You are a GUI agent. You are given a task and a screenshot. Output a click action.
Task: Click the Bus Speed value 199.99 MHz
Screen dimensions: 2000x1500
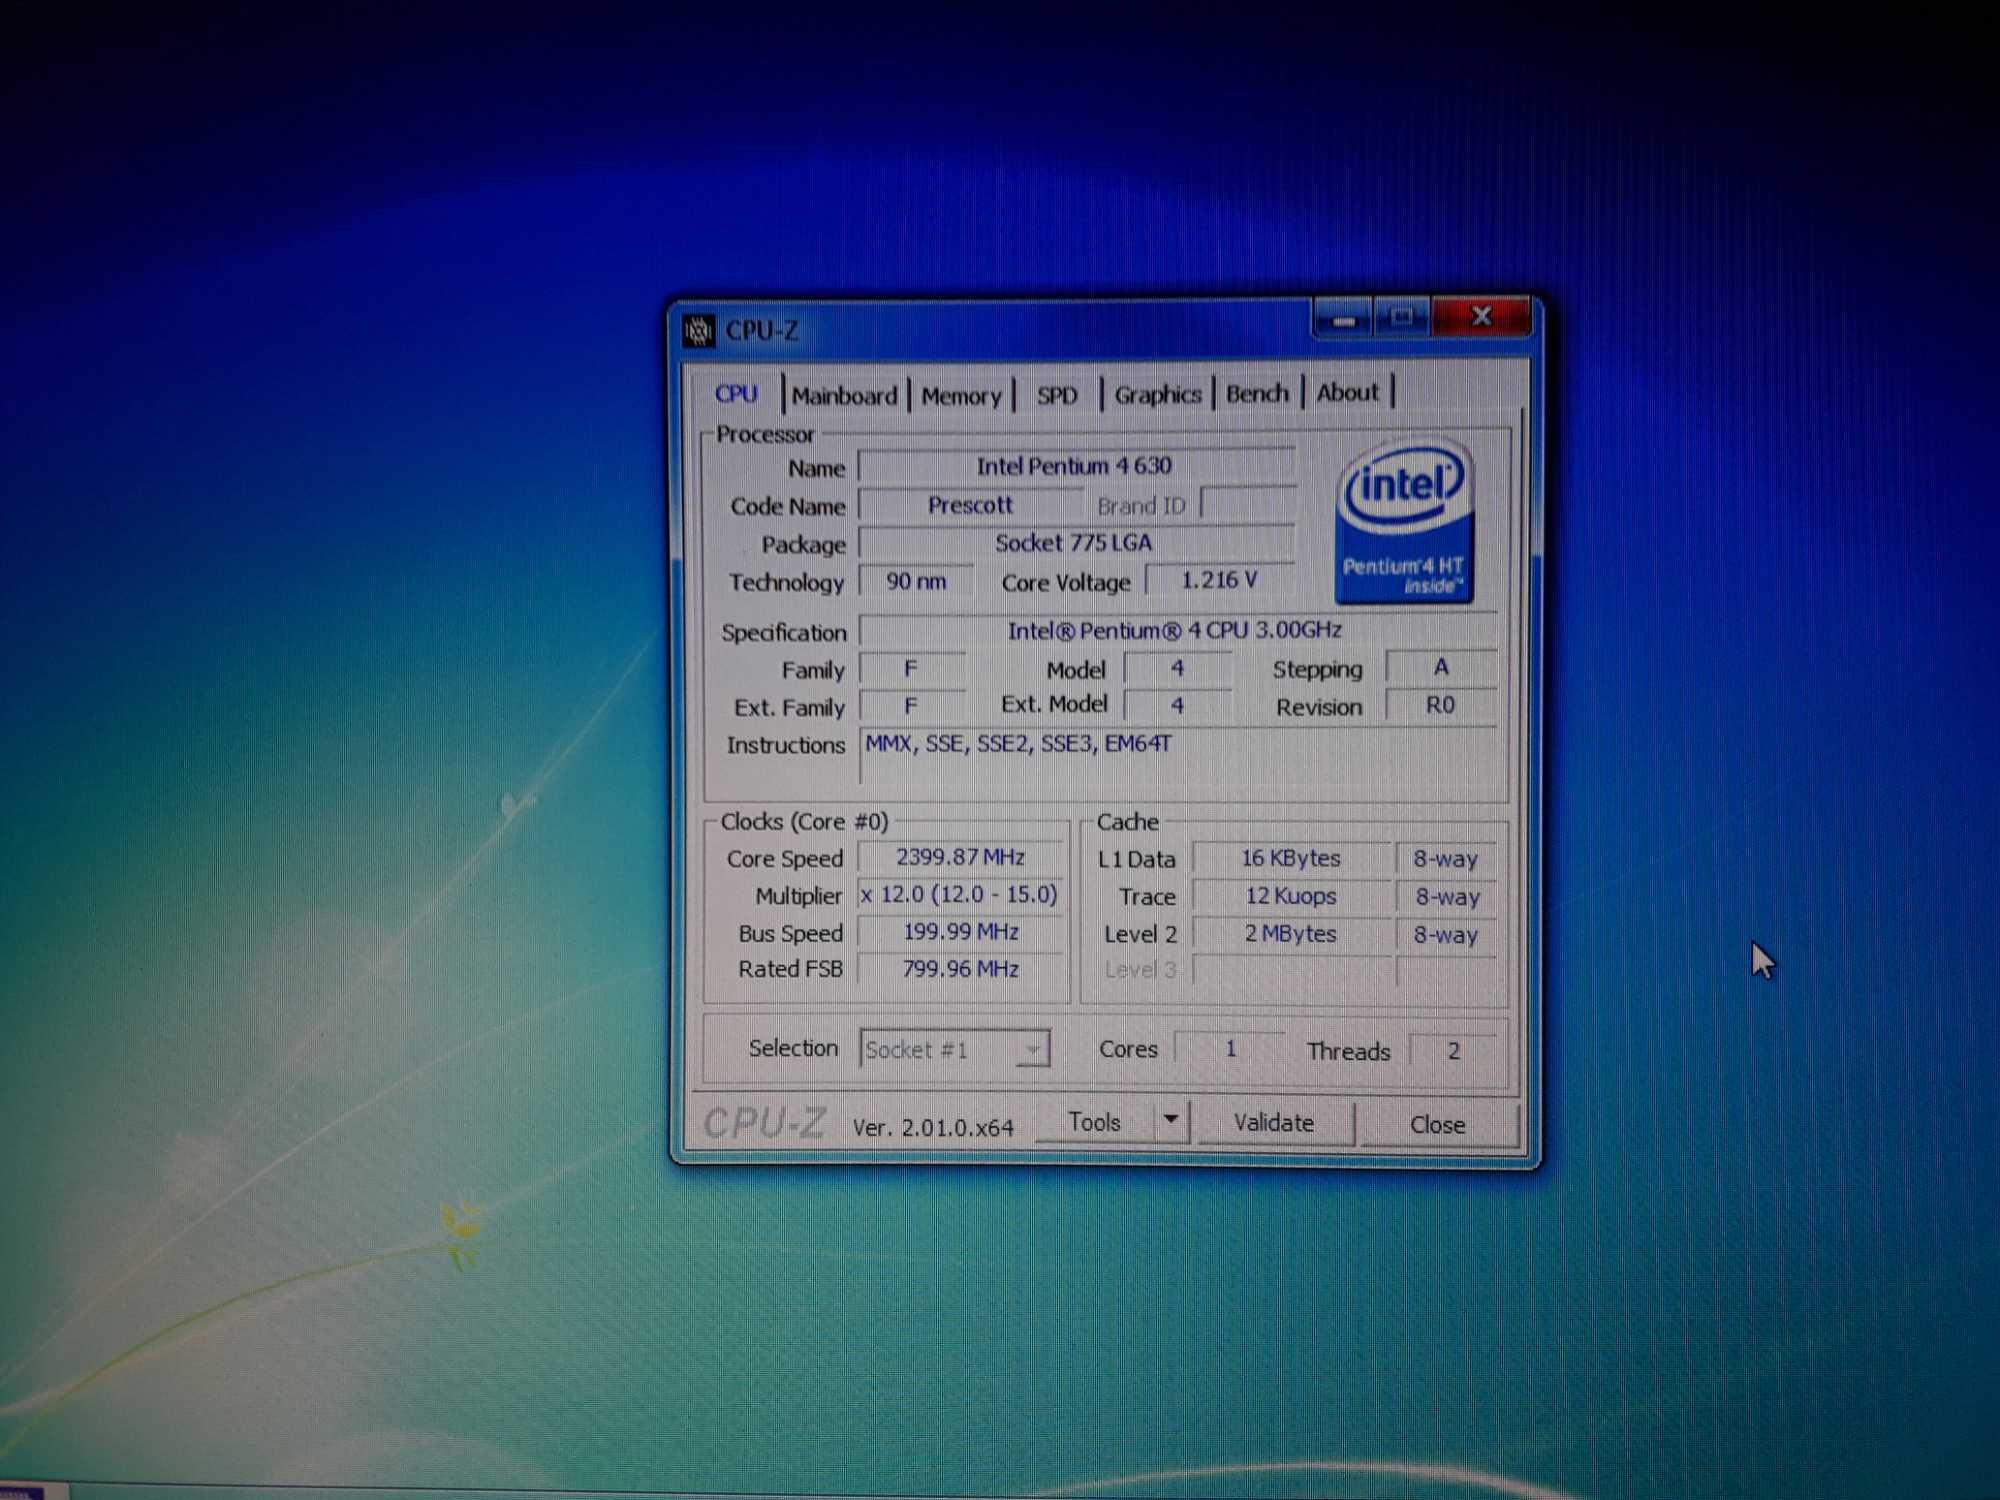(x=961, y=932)
